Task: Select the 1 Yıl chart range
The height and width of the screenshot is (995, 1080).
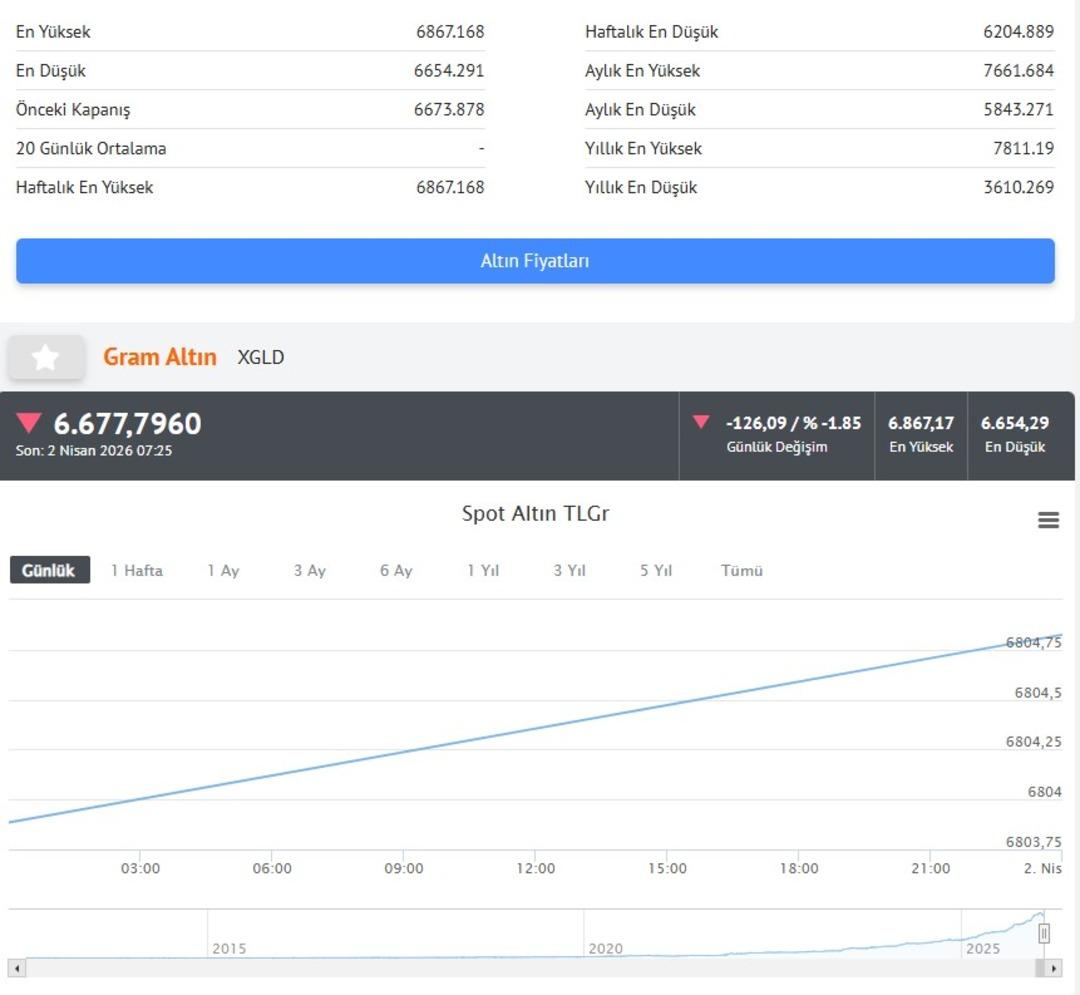Action: tap(483, 570)
